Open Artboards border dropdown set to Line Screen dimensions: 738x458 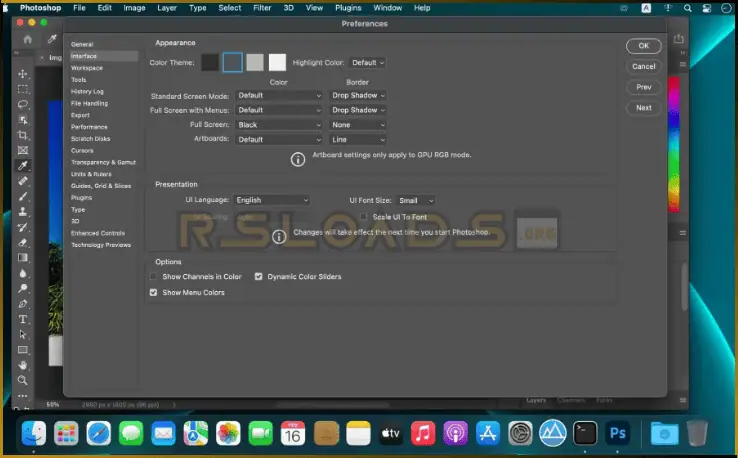point(358,139)
